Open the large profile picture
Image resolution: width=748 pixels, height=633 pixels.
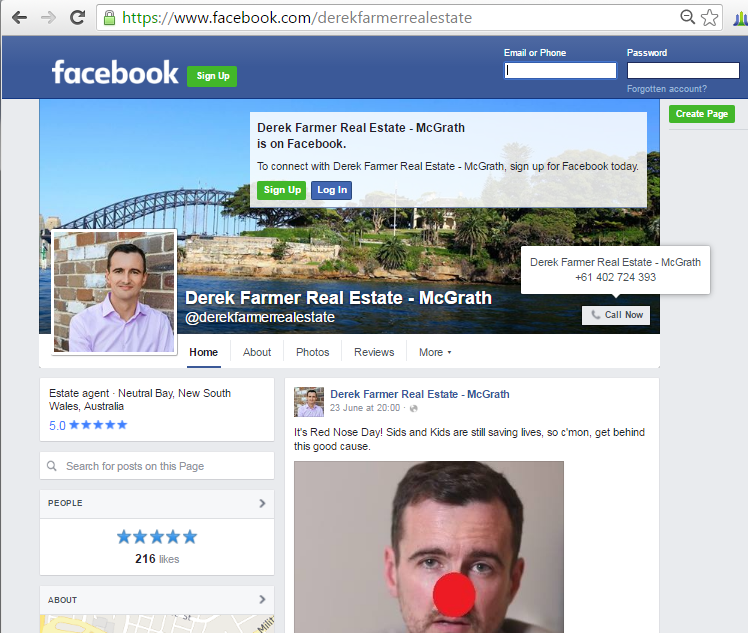tap(114, 292)
